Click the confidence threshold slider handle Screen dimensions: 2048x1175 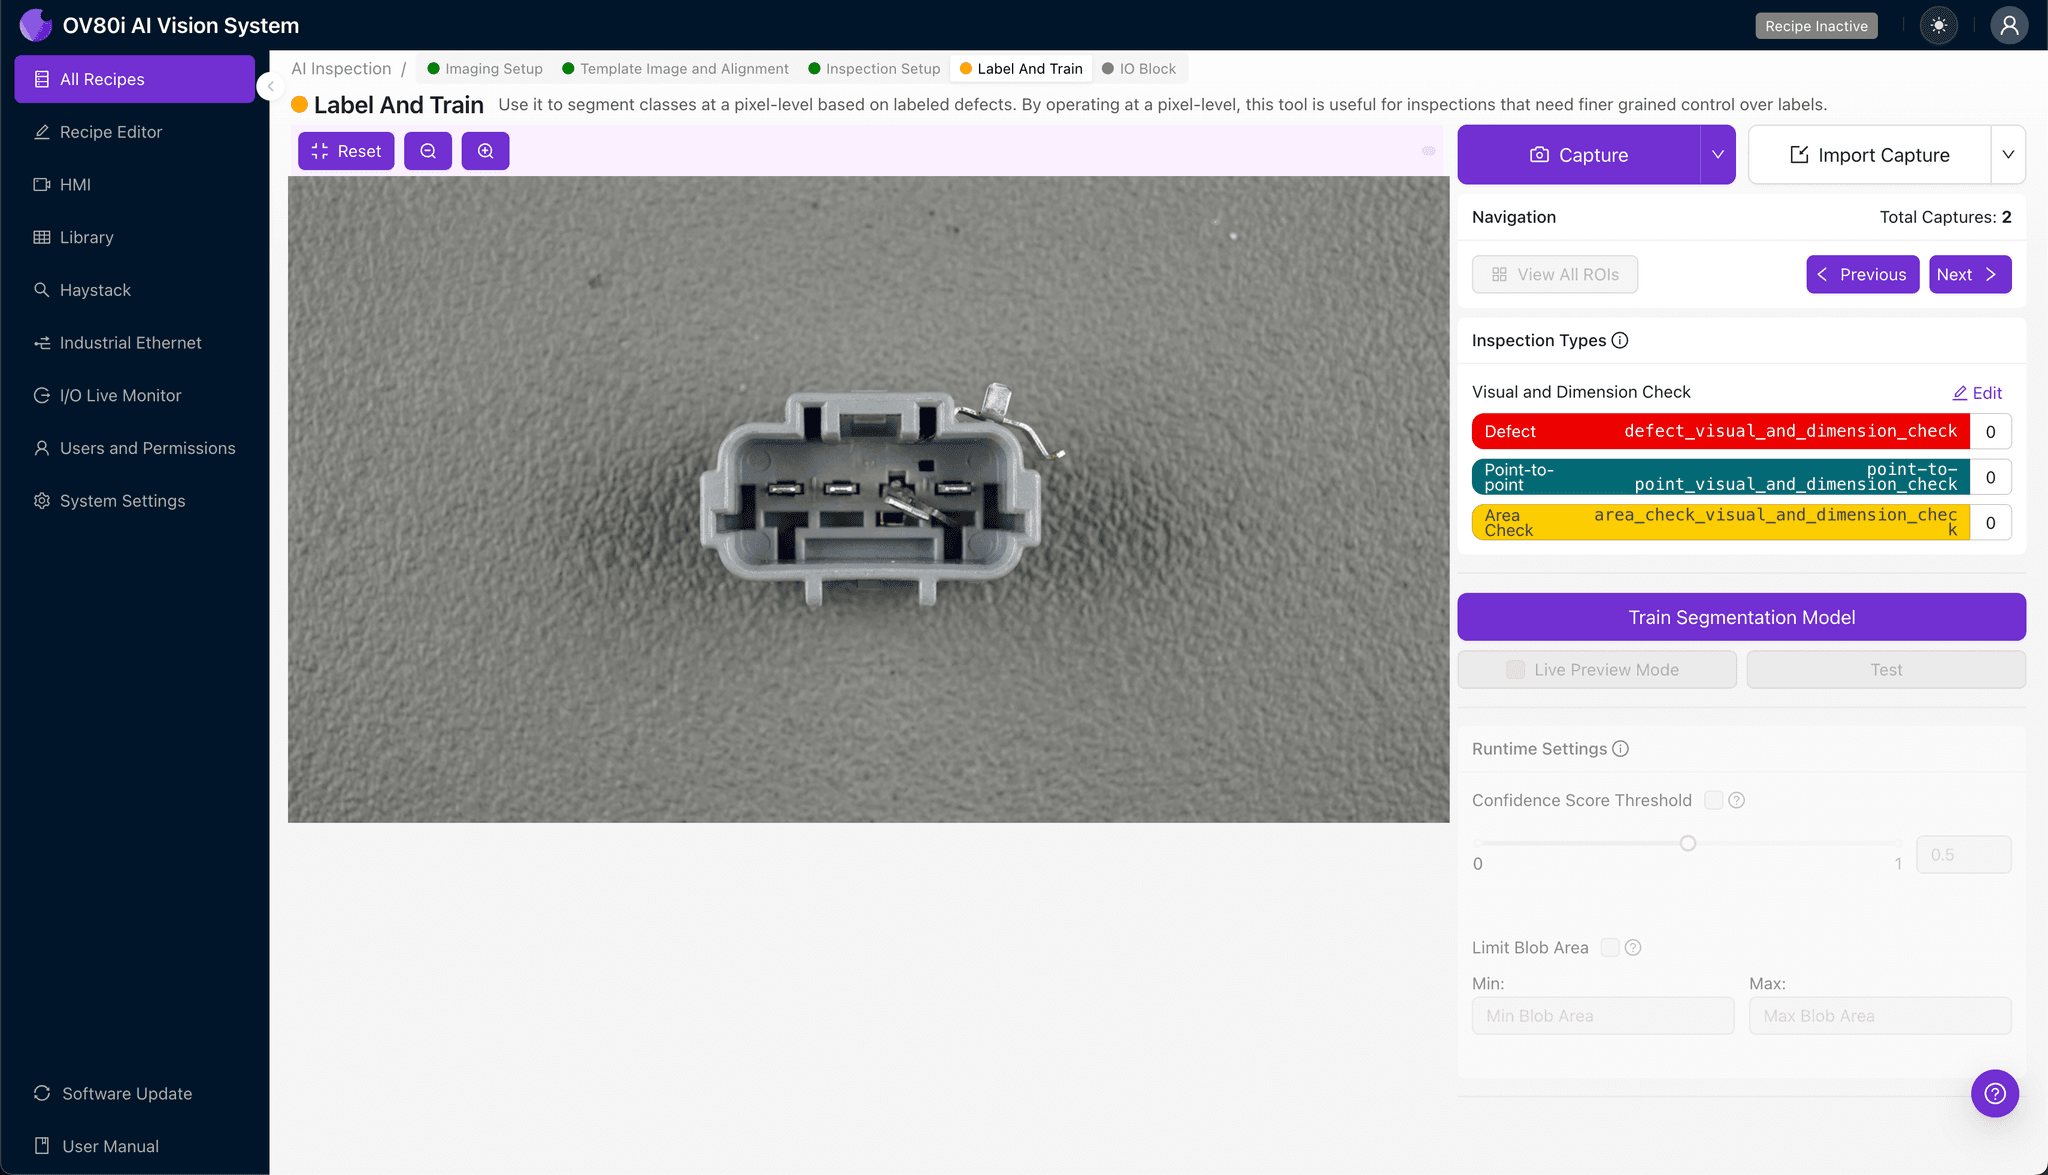(1688, 843)
